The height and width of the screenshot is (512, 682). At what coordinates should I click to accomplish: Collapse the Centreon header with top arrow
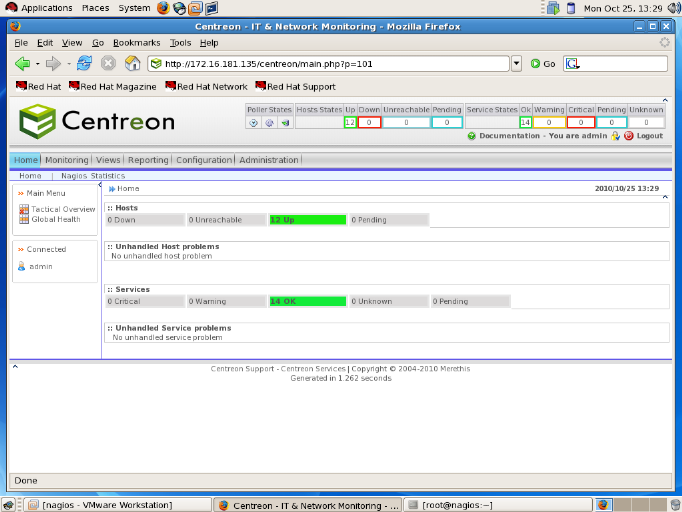click(665, 100)
